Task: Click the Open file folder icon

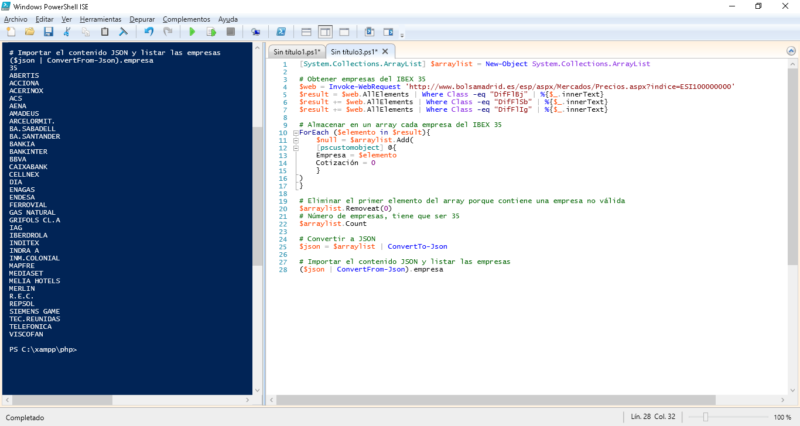Action: pyautogui.click(x=28, y=32)
